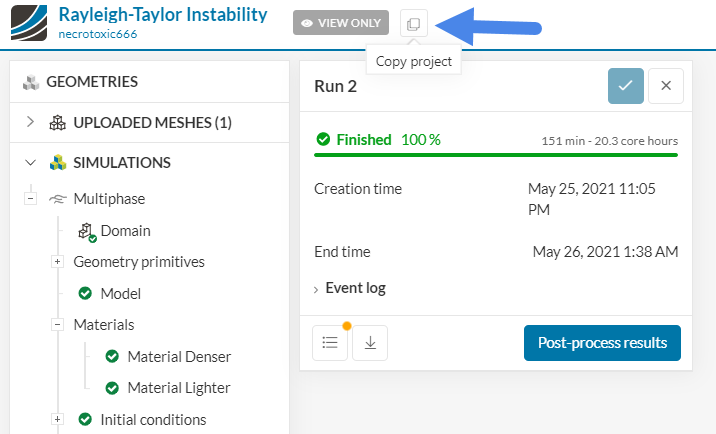Expand the Geometry primitives node
Screen dimensions: 716x434
pyautogui.click(x=57, y=262)
